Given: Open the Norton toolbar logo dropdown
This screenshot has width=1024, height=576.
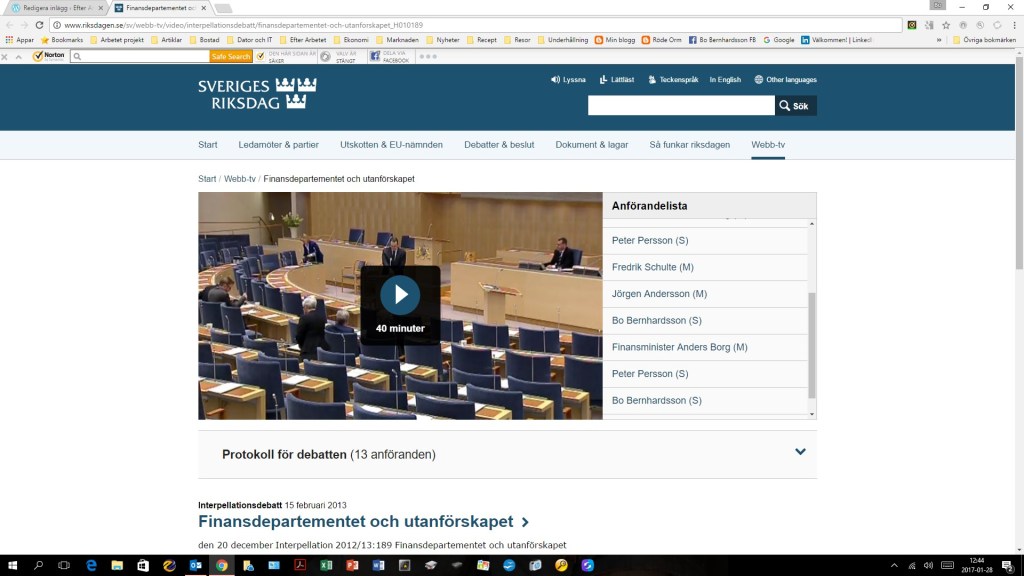Looking at the screenshot, I should tap(50, 56).
